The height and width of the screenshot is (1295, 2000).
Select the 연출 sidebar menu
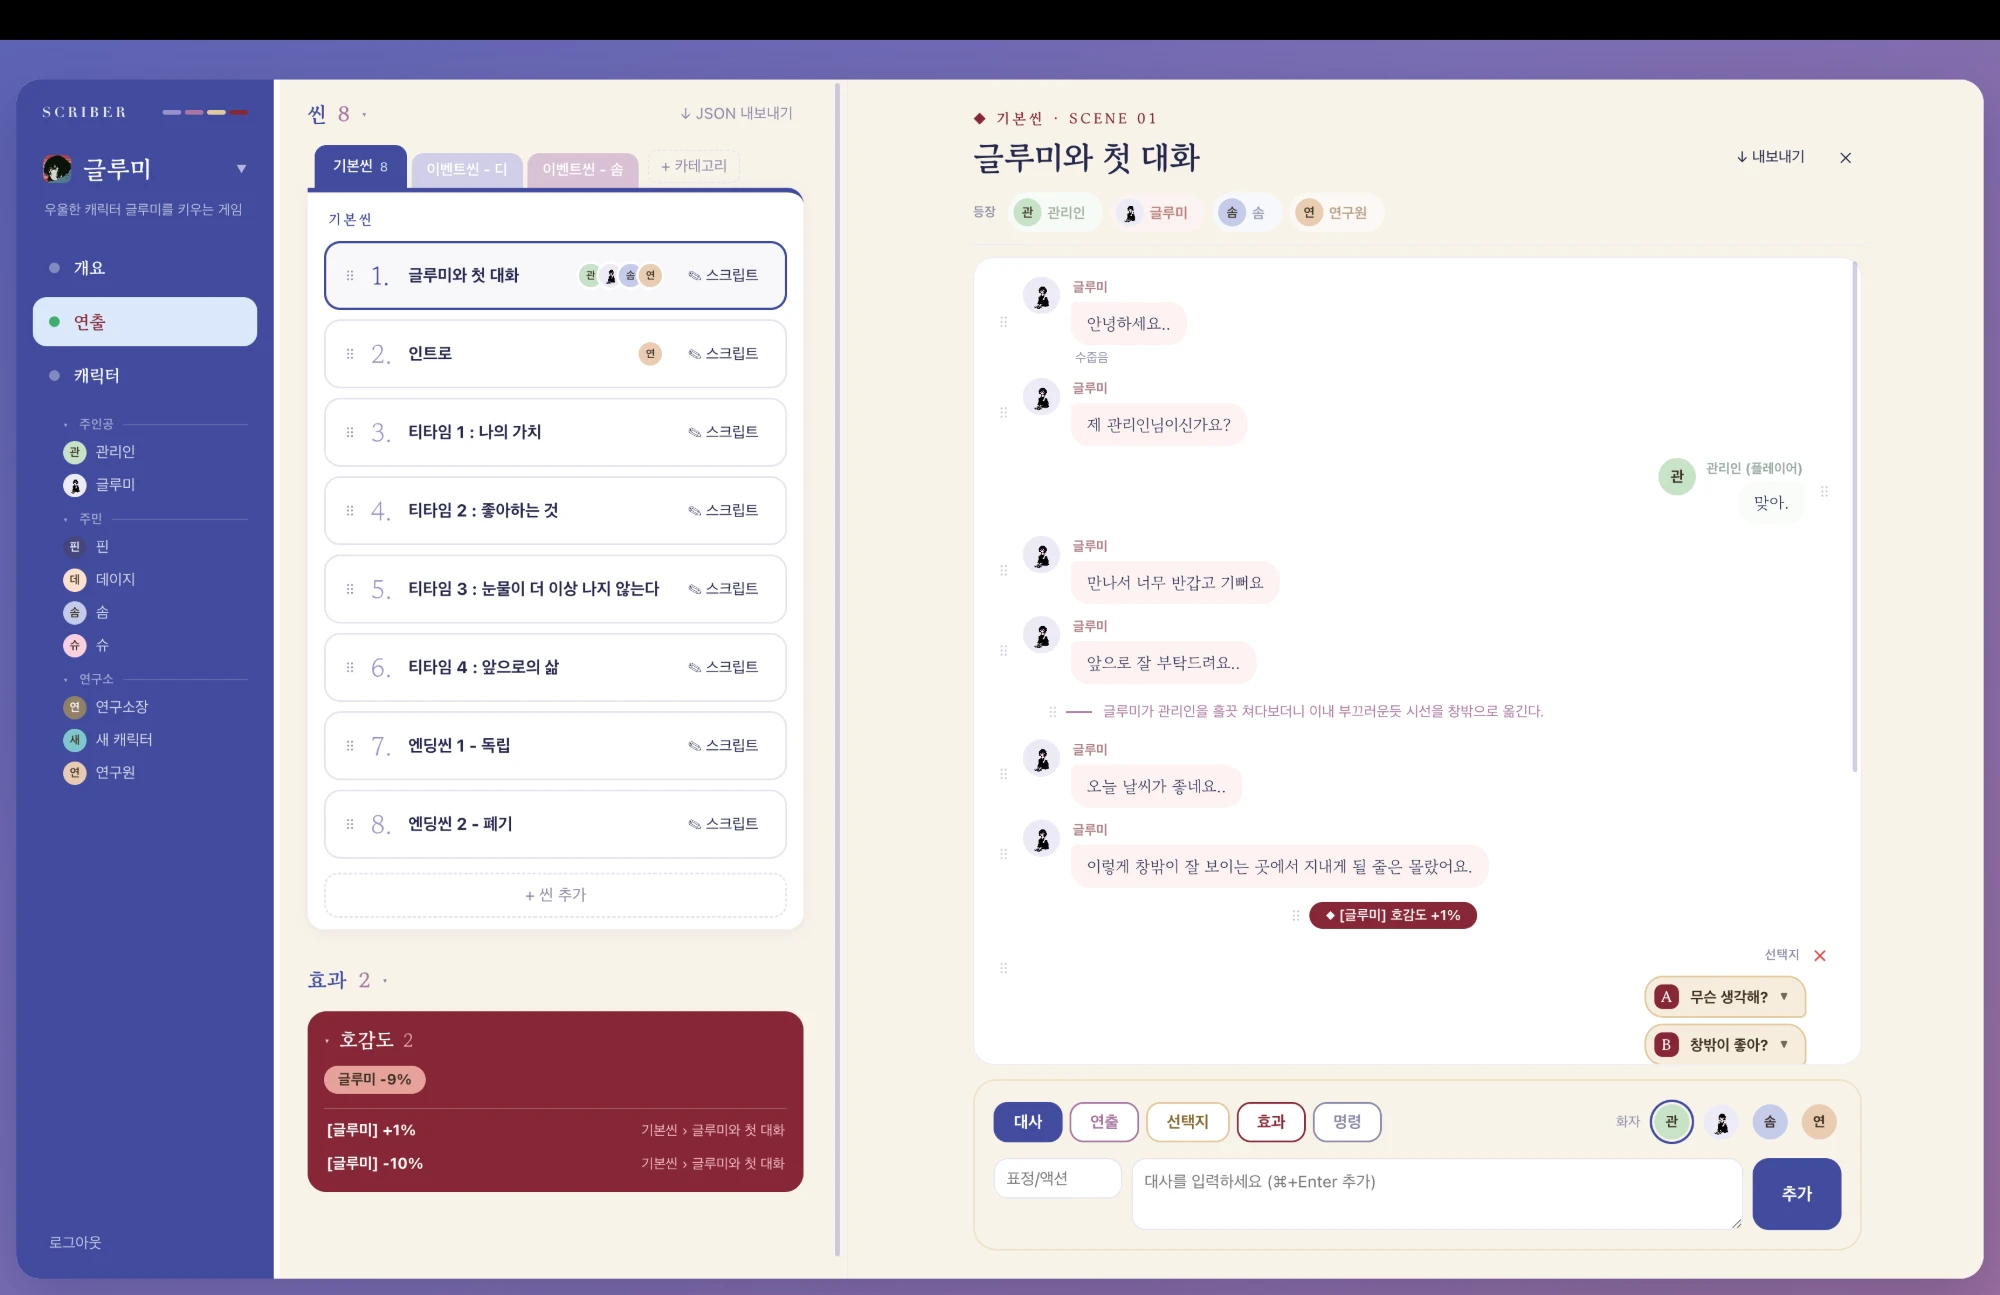click(145, 322)
